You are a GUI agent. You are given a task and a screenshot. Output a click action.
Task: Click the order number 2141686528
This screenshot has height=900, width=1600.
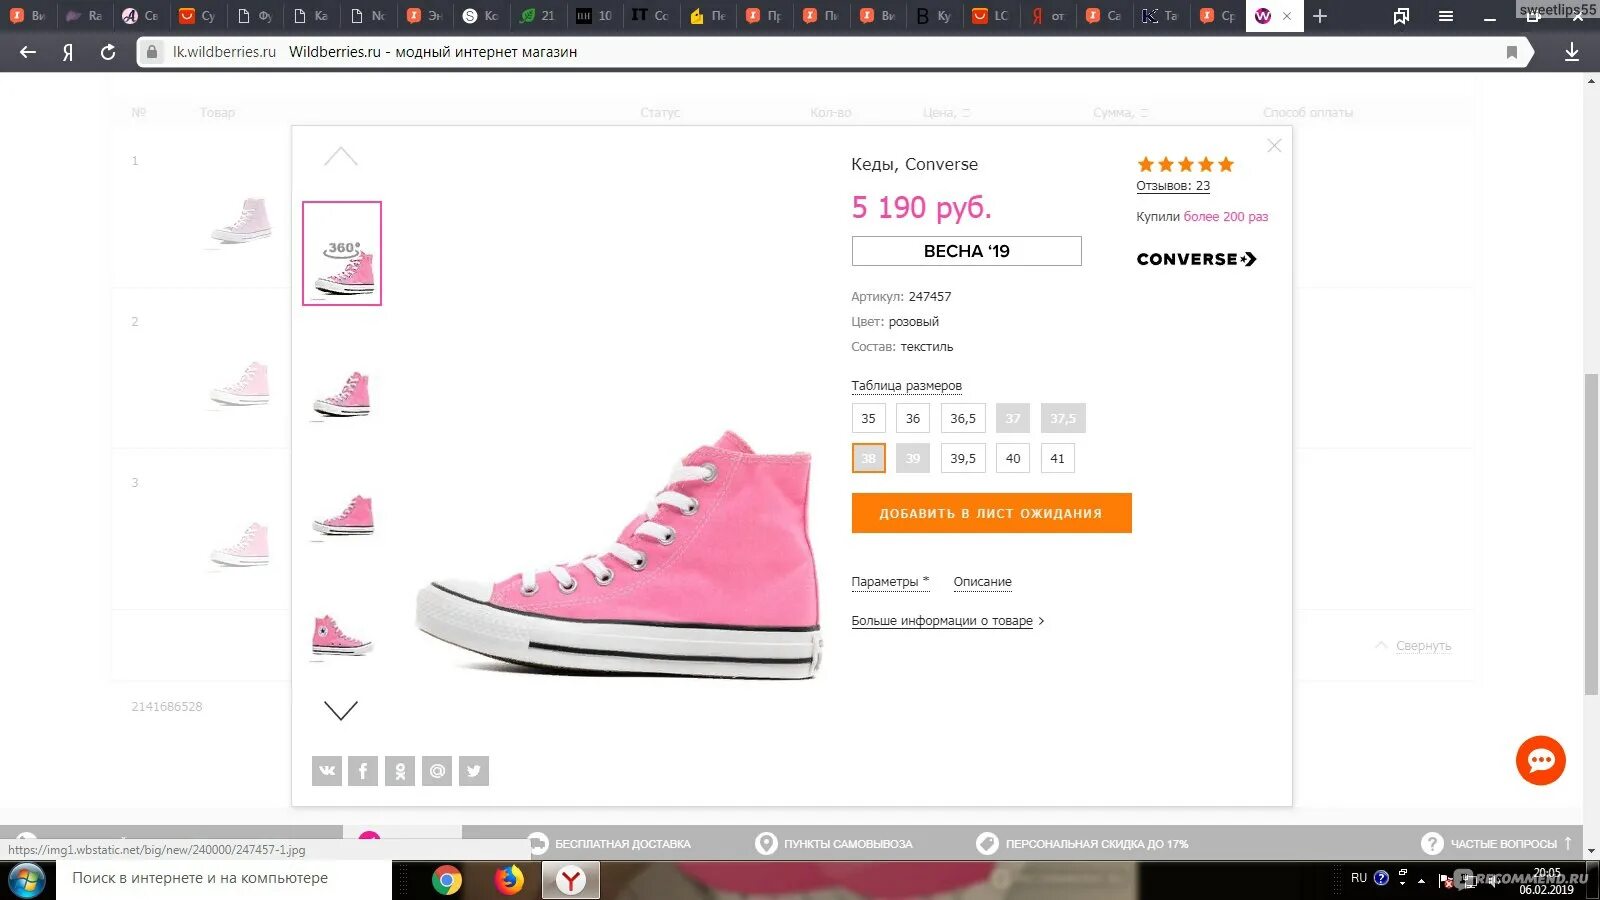[x=167, y=707]
